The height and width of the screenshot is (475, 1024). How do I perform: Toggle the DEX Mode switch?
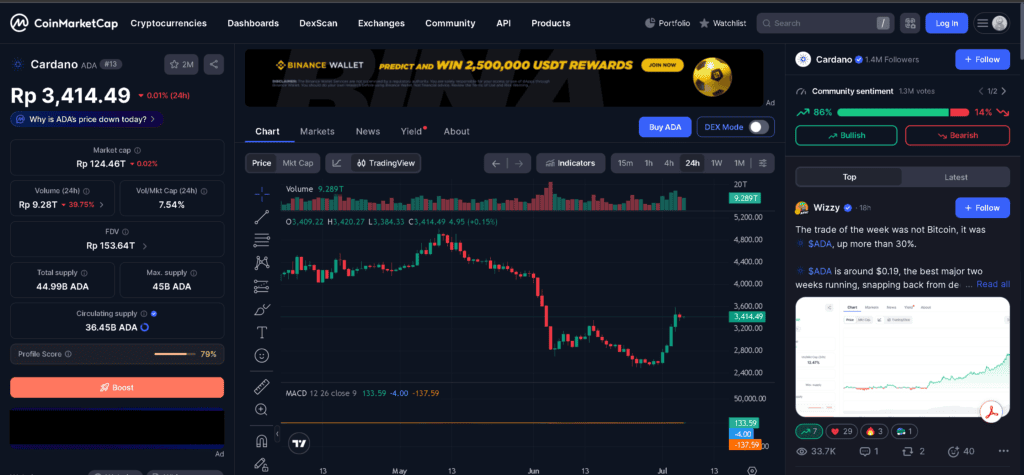click(x=758, y=127)
